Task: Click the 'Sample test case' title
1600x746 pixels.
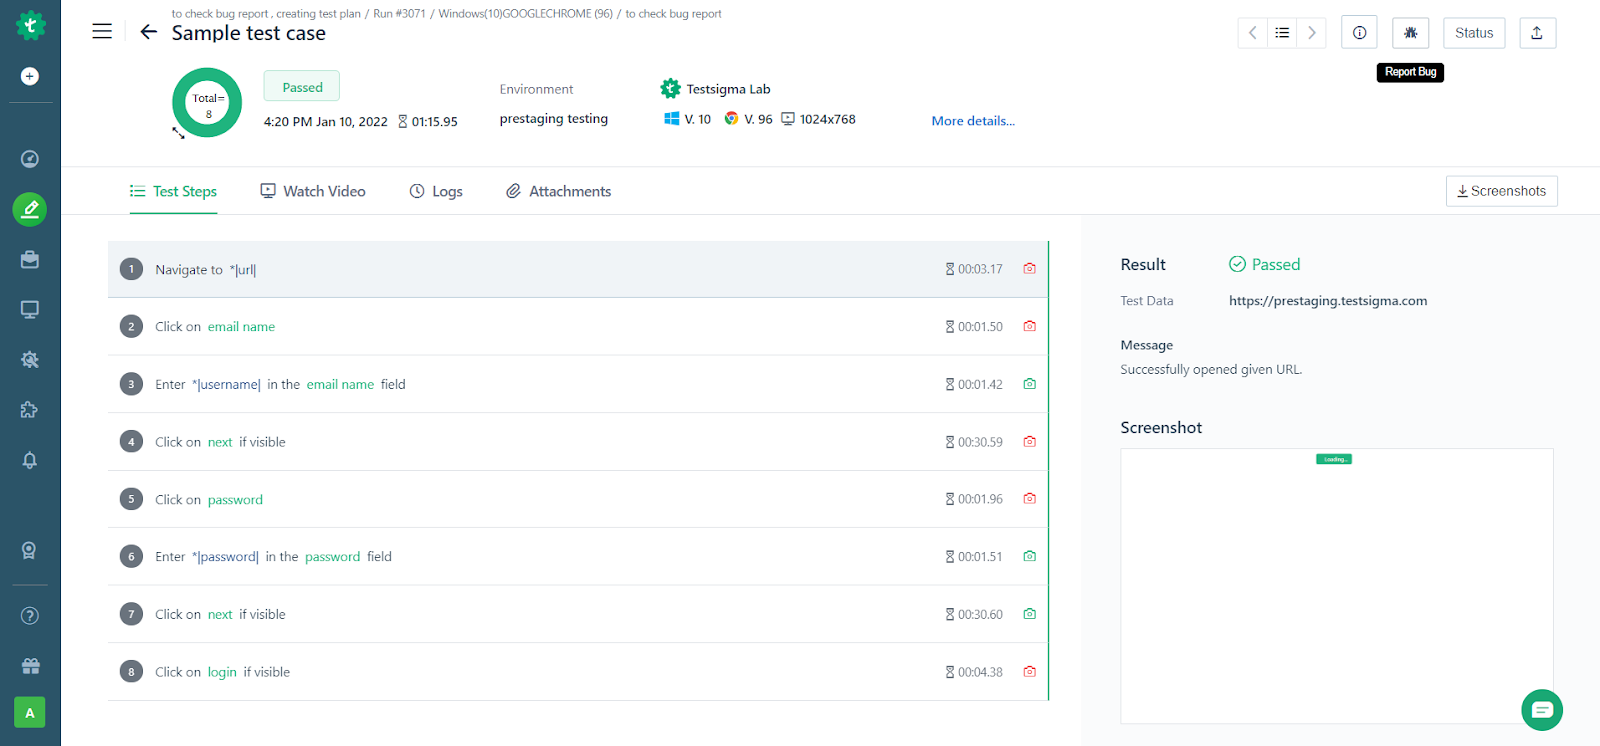Action: 249,33
